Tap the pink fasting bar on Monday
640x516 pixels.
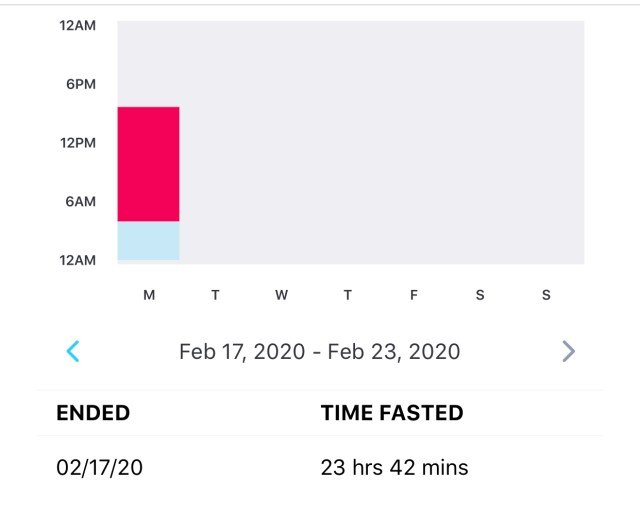coord(149,164)
